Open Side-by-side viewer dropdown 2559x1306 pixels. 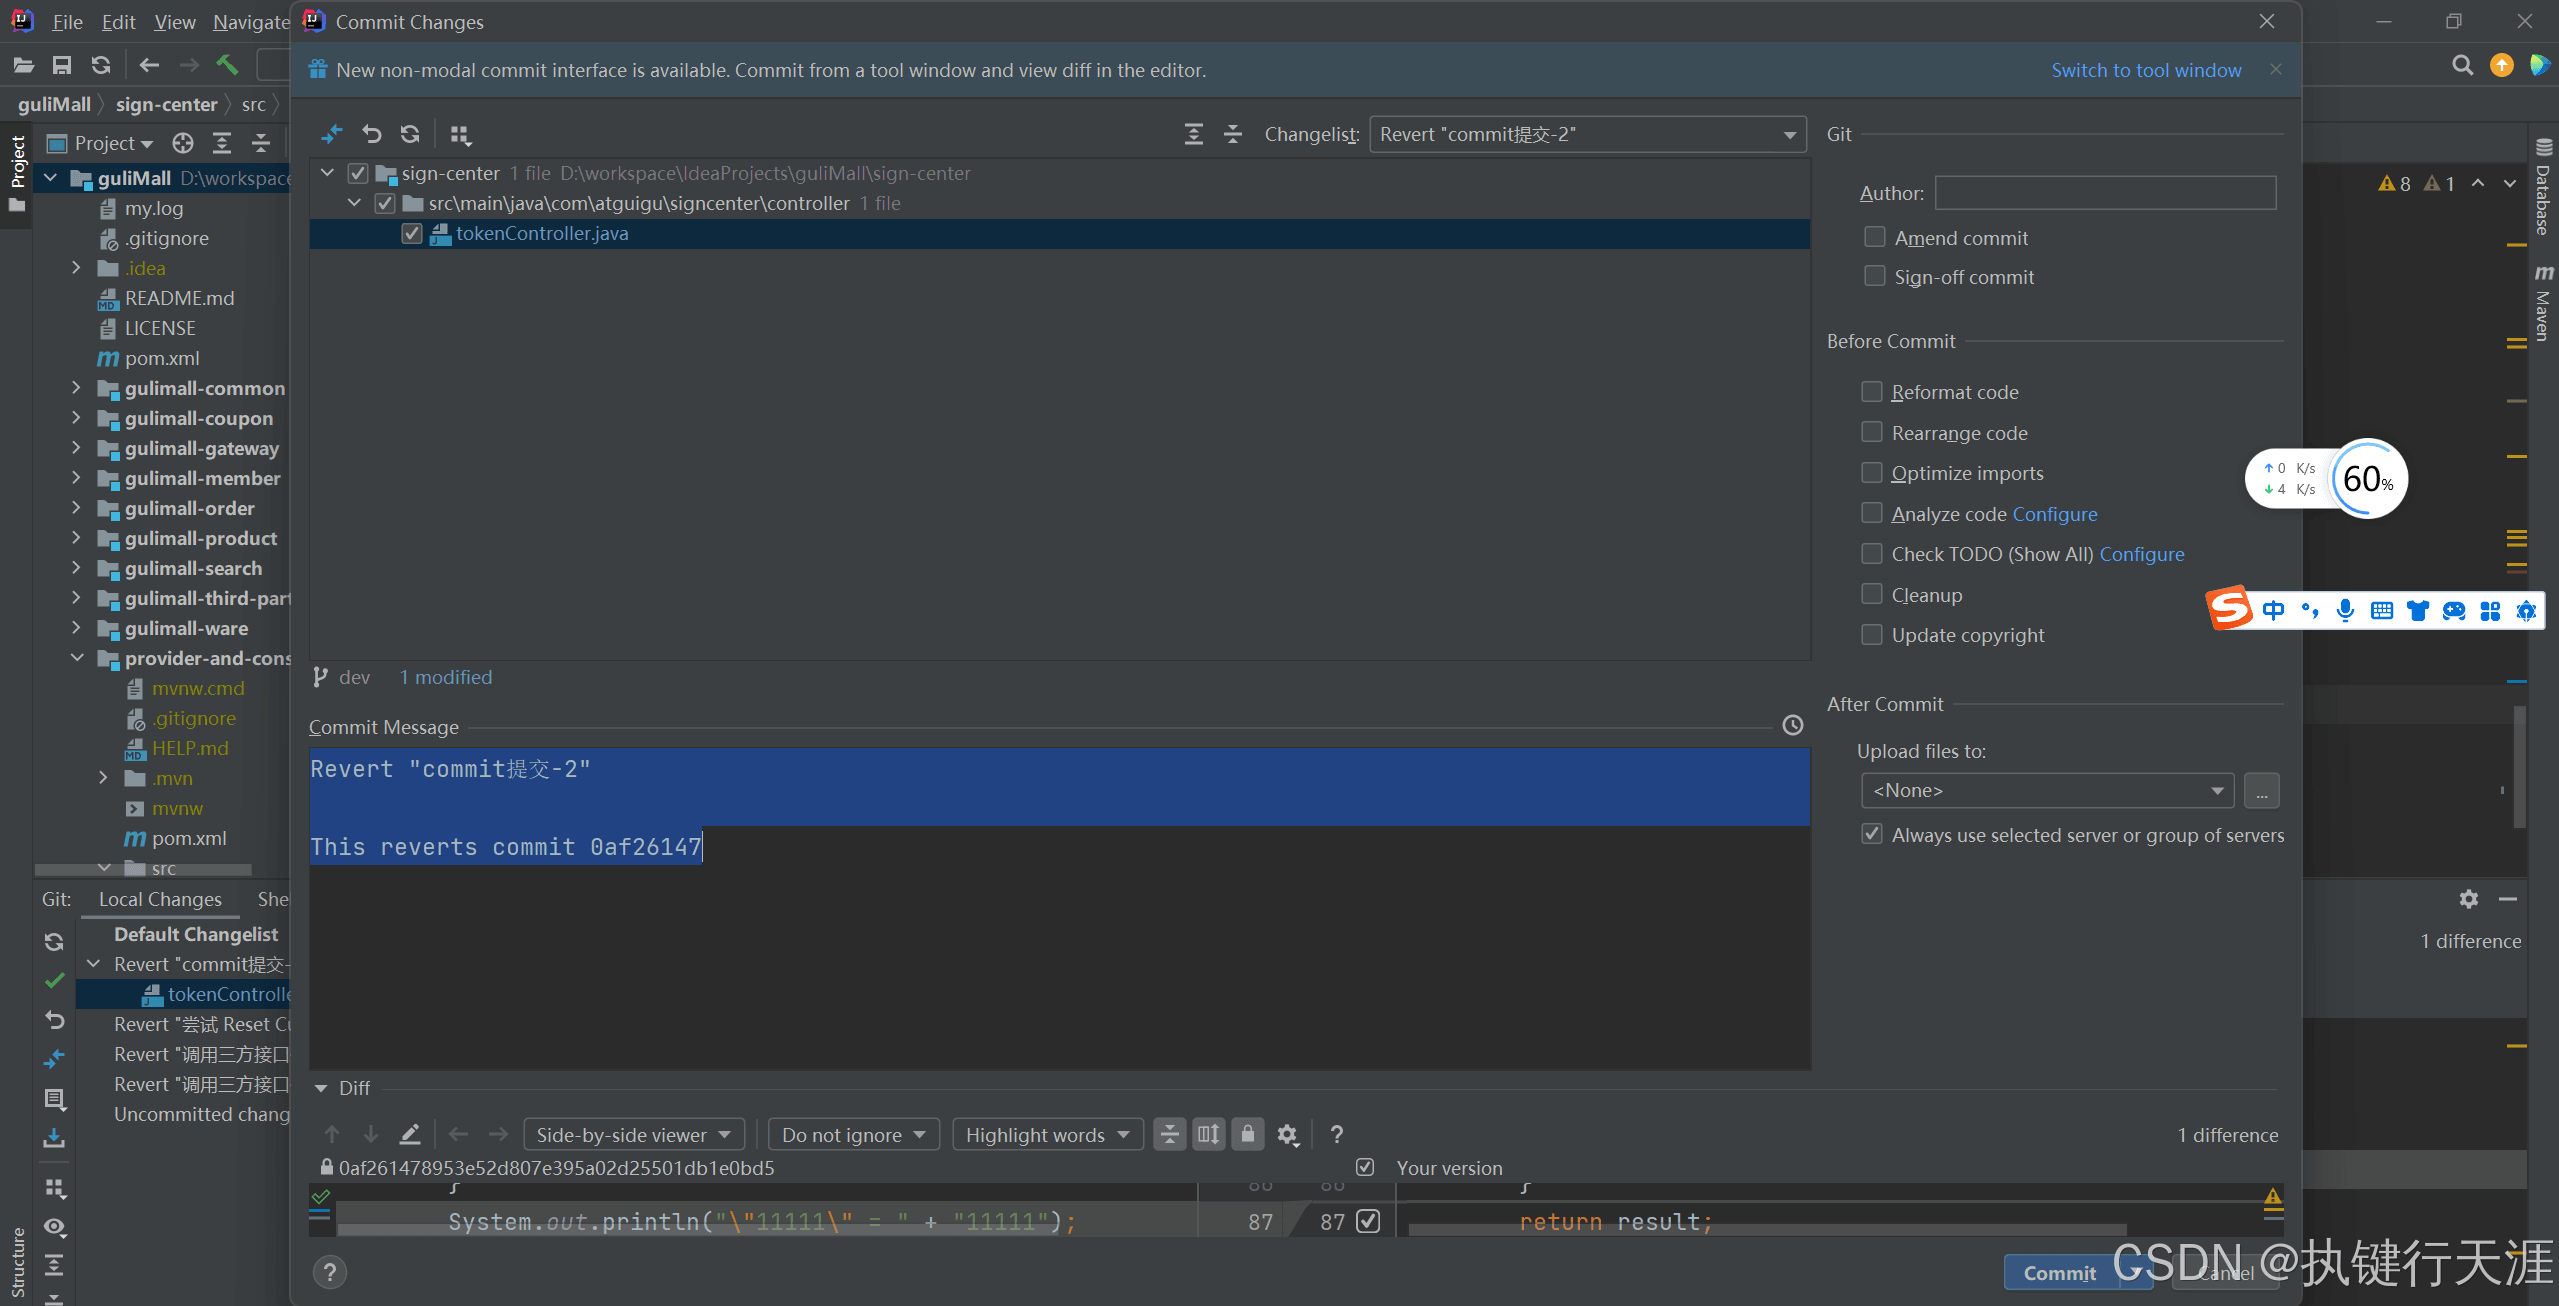634,1134
